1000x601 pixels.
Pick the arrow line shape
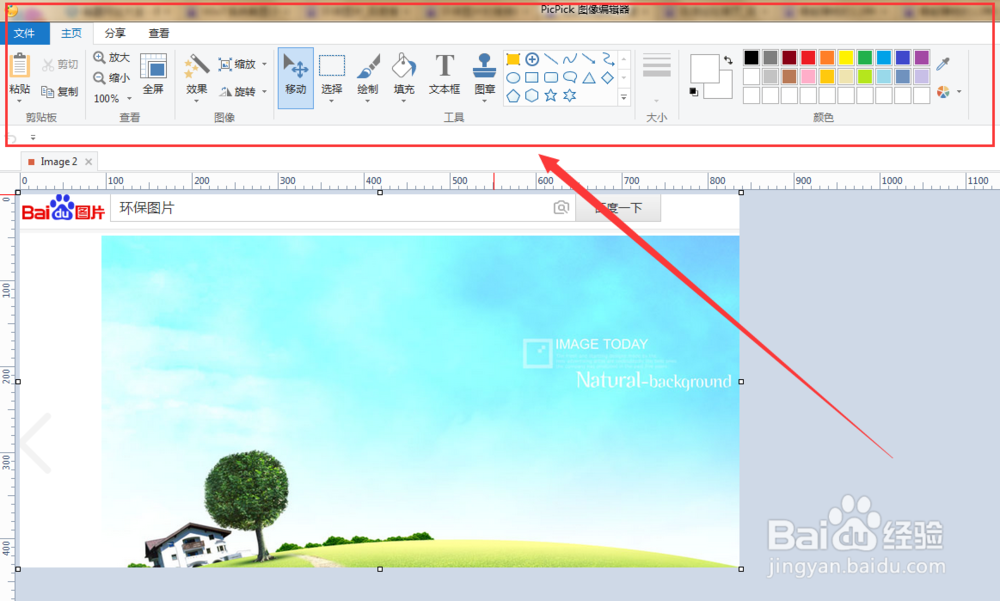[x=589, y=59]
